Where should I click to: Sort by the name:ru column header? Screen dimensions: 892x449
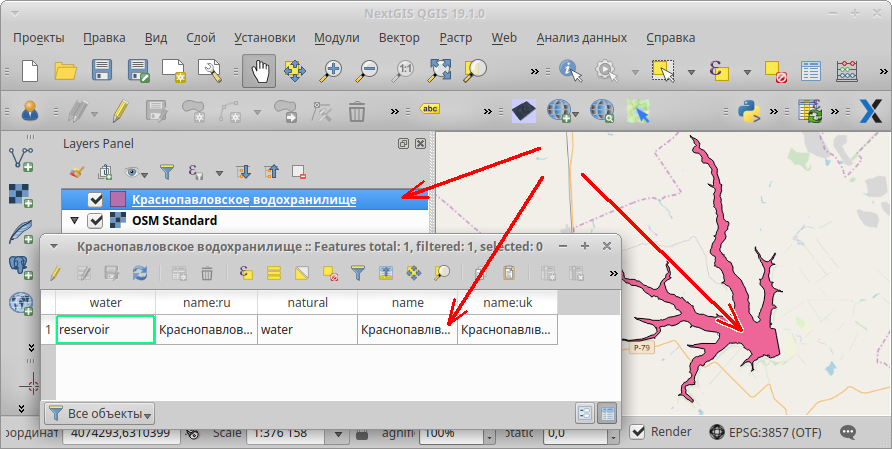tap(207, 303)
